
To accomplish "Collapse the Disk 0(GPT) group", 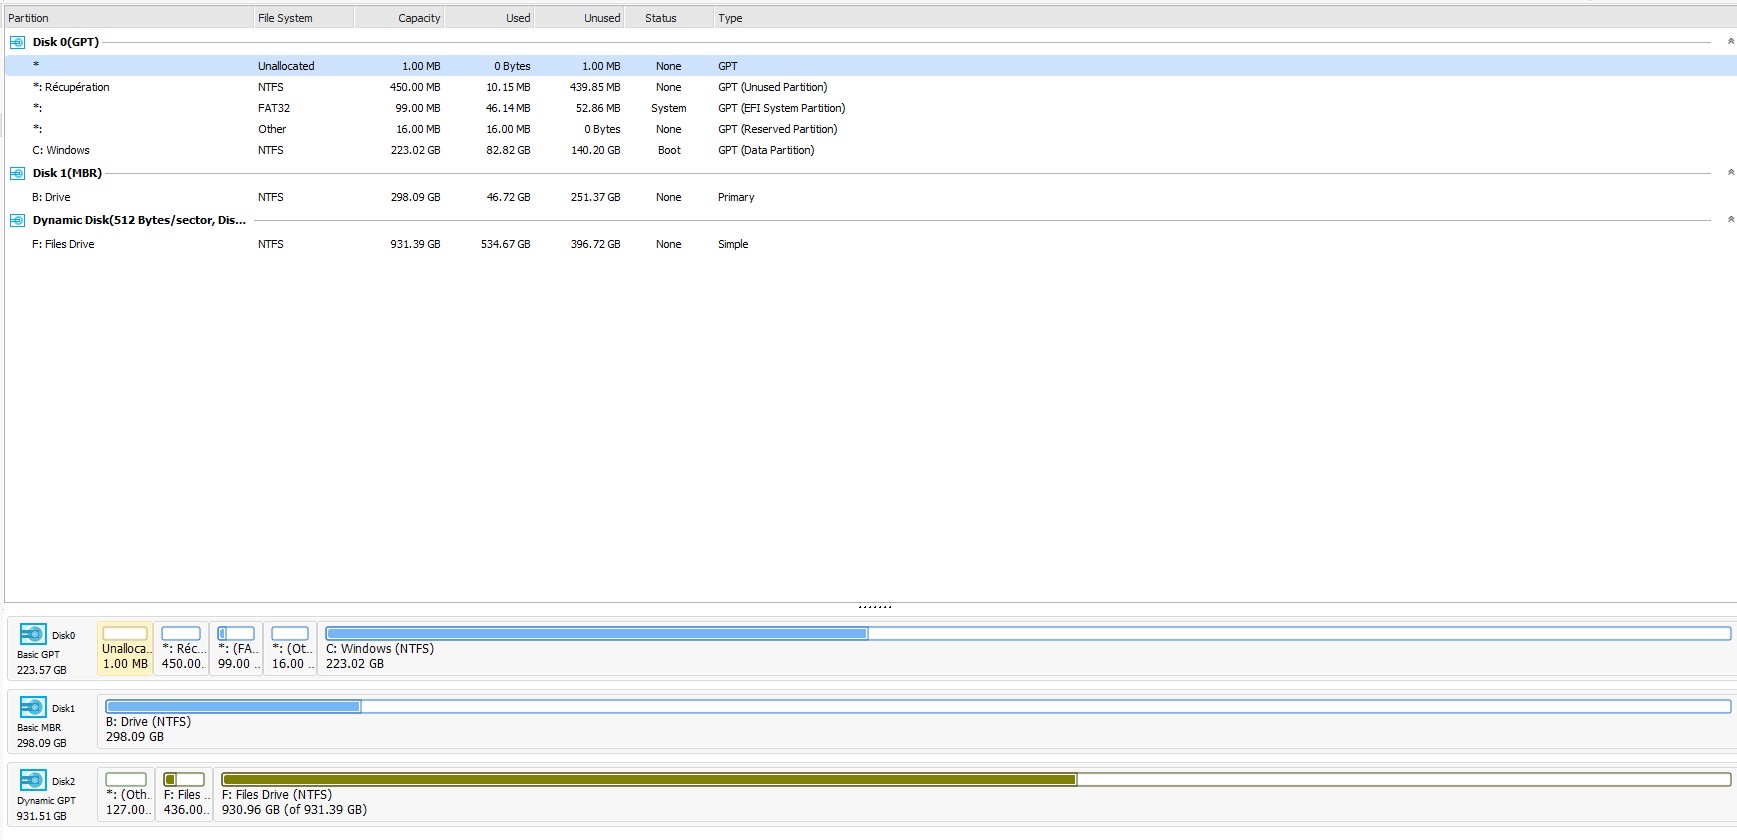I will 1730,42.
